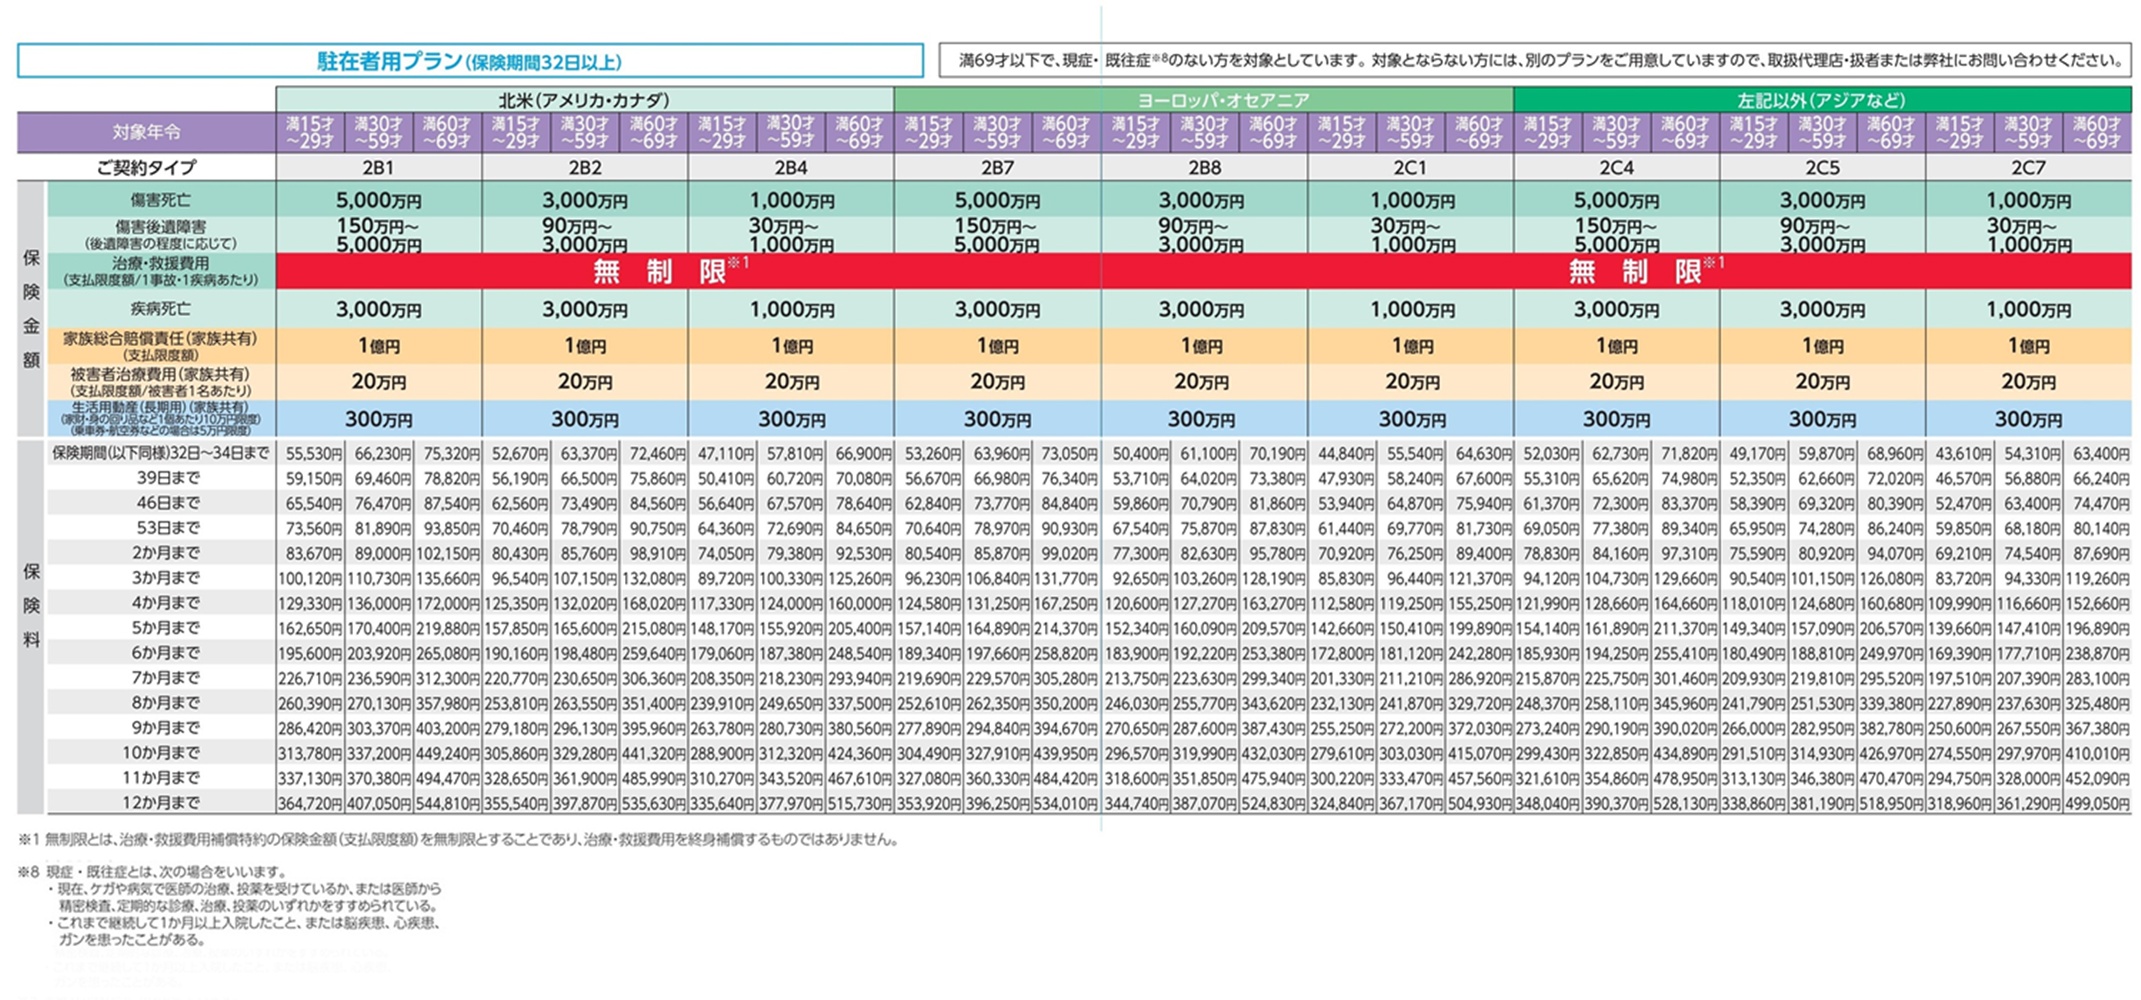Click the 満69才以下 eligibility notice box

1534,61
